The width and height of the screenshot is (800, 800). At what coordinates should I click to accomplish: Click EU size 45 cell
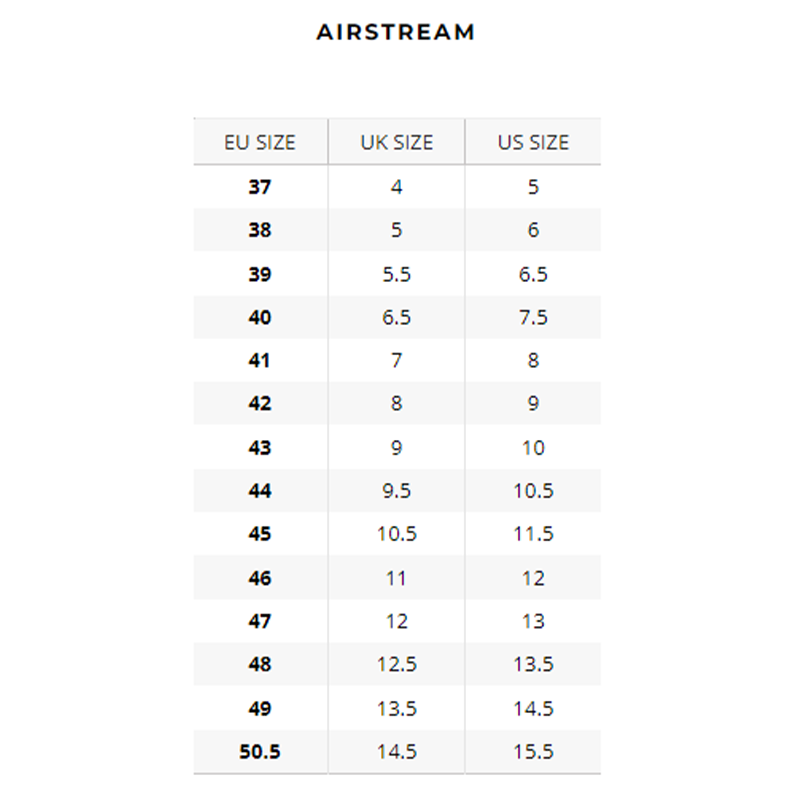[x=260, y=535]
